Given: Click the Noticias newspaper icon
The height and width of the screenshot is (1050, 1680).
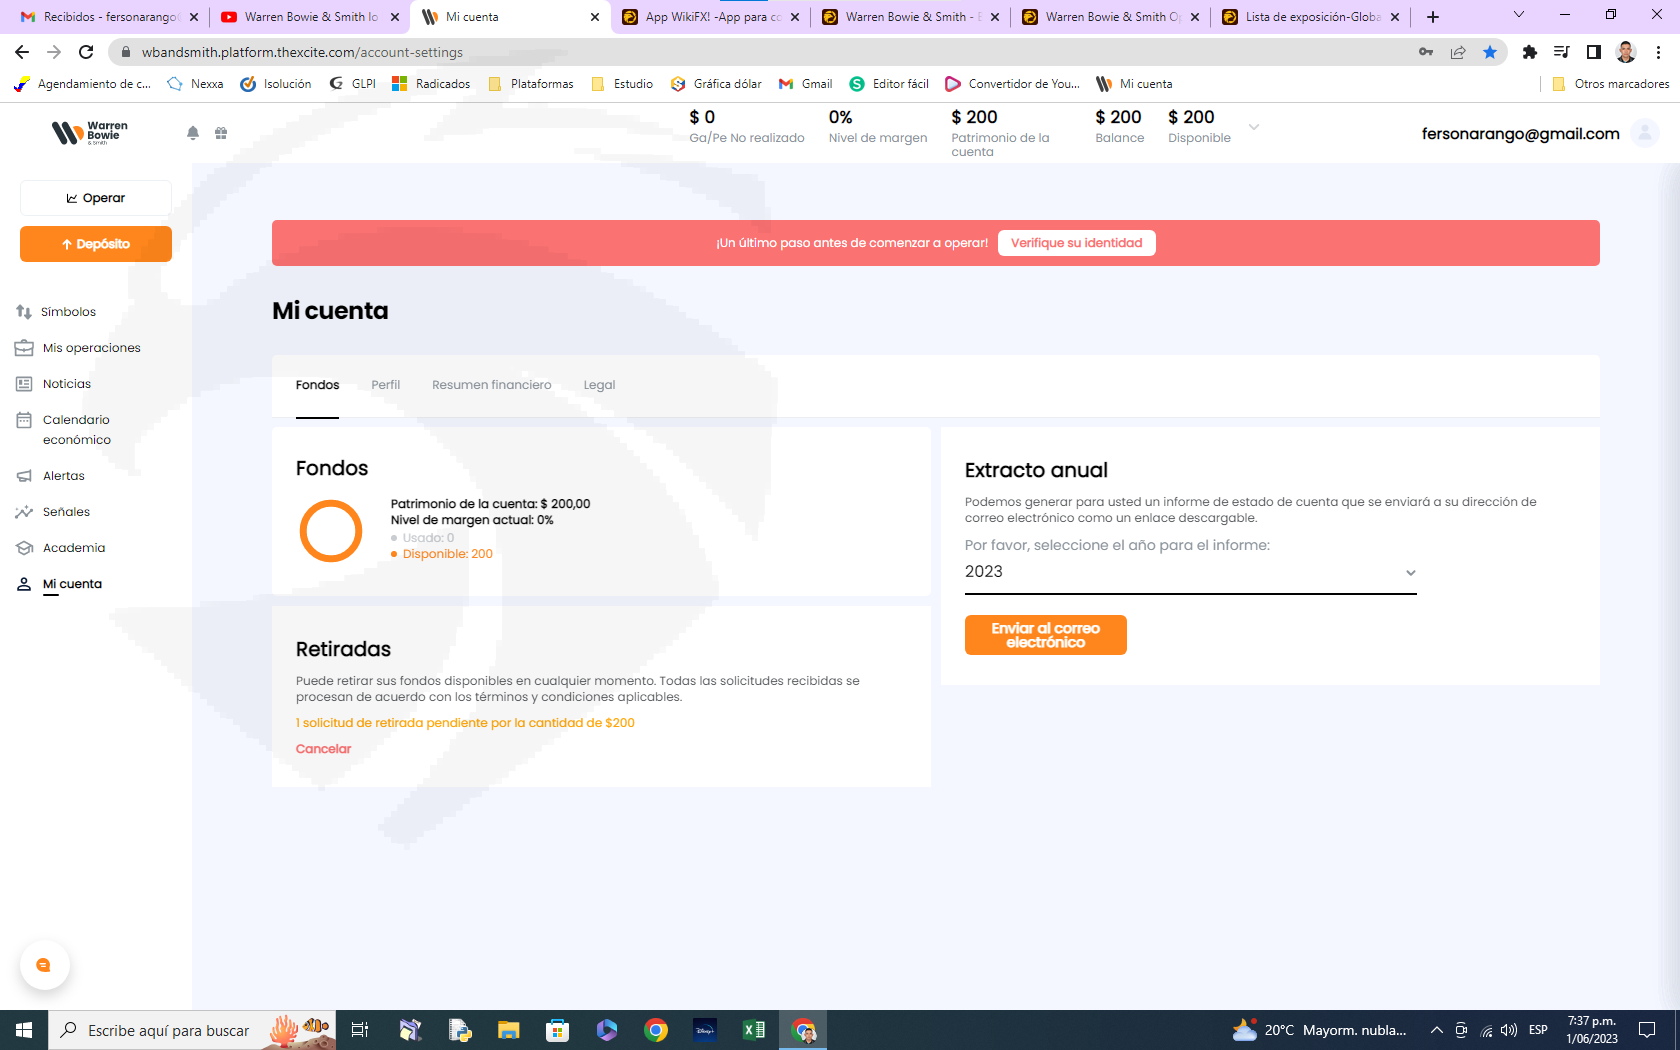Looking at the screenshot, I should tap(24, 384).
